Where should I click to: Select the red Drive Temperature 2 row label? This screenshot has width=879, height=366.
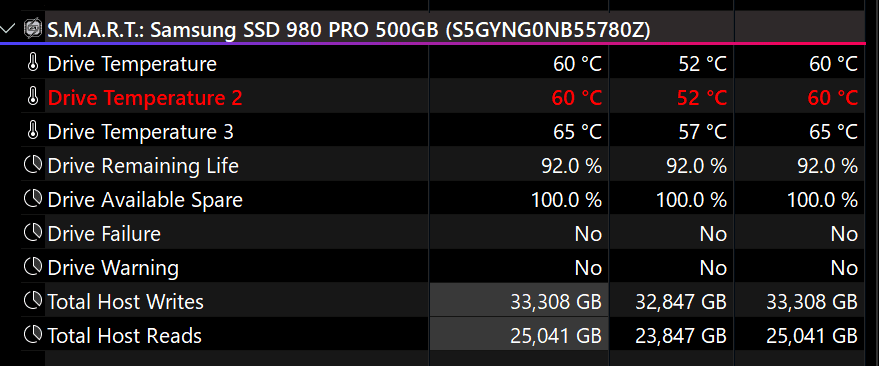145,98
